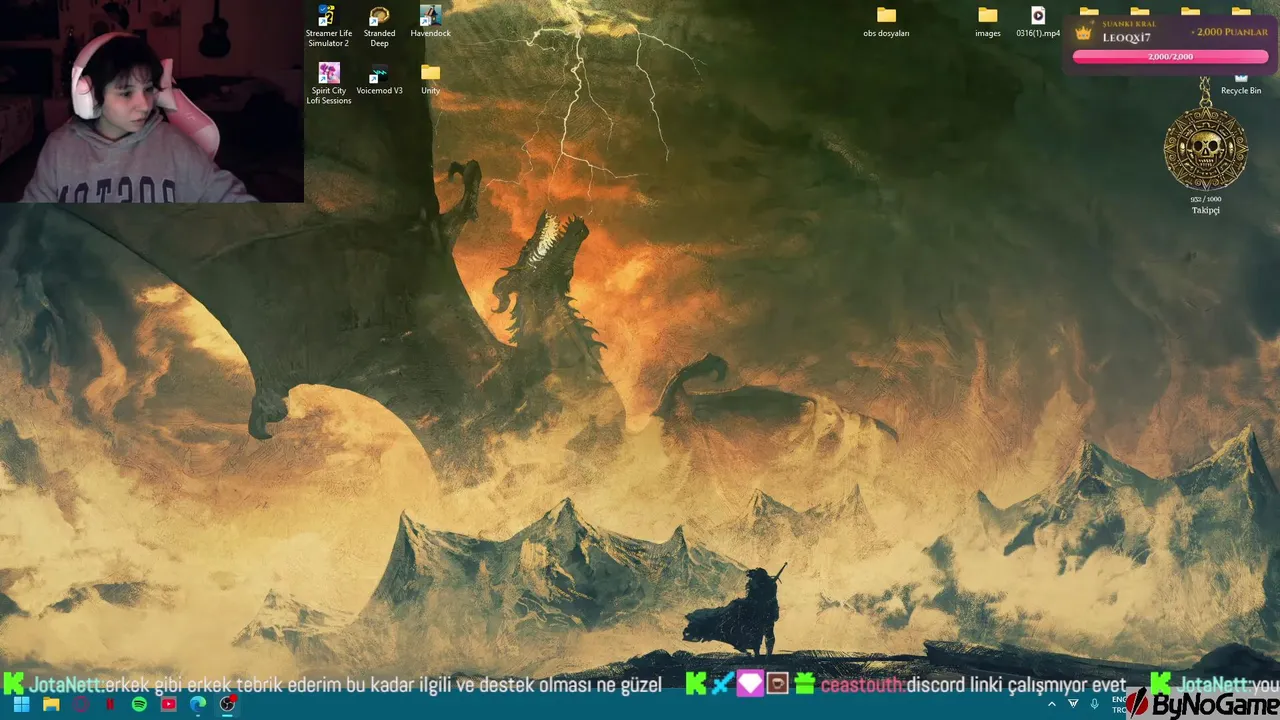The height and width of the screenshot is (720, 1280).
Task: Click the crown icon in the king widget
Action: tap(1083, 33)
